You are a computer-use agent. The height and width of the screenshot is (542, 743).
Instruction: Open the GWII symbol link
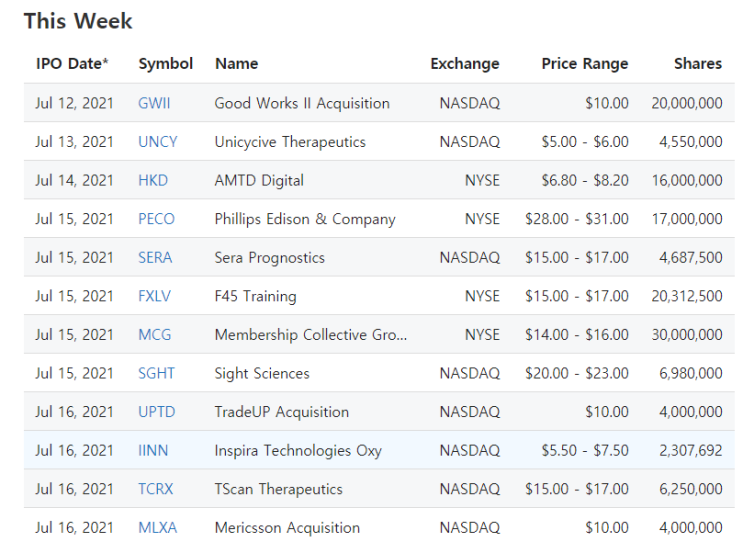point(154,103)
